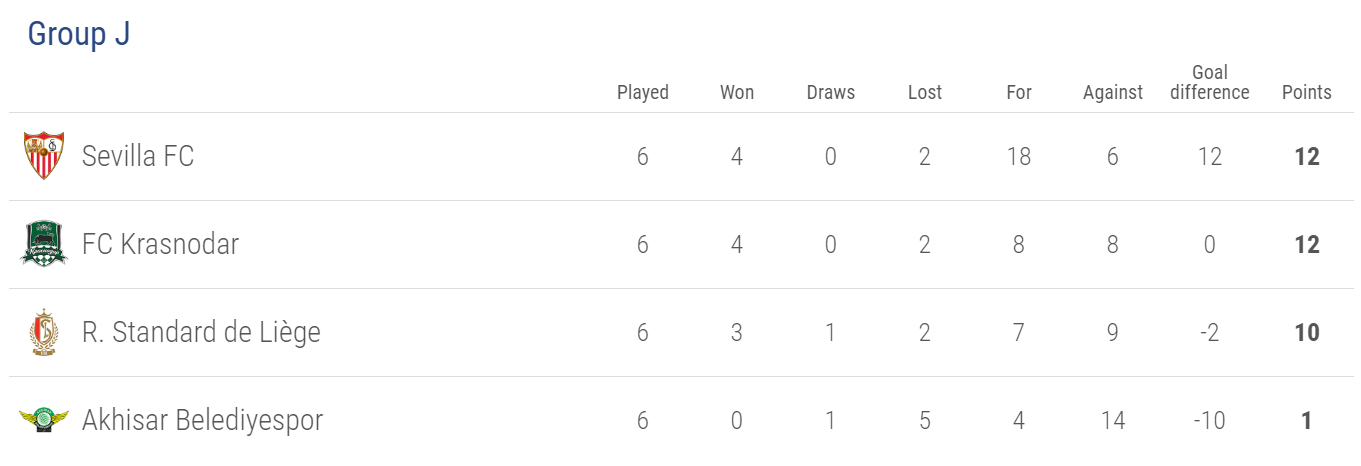
Task: Open the FC Krasnodar team link
Action: (x=160, y=244)
